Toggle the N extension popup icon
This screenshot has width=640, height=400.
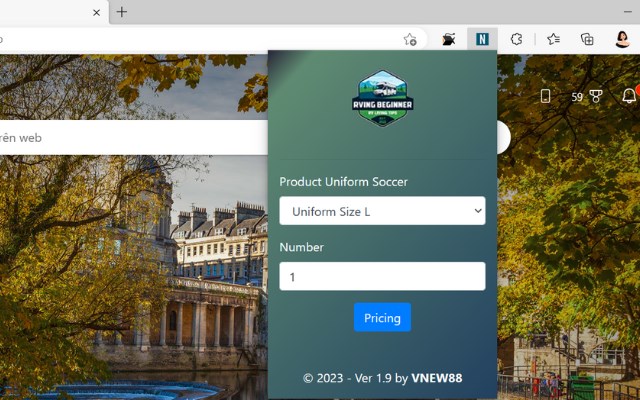click(482, 39)
